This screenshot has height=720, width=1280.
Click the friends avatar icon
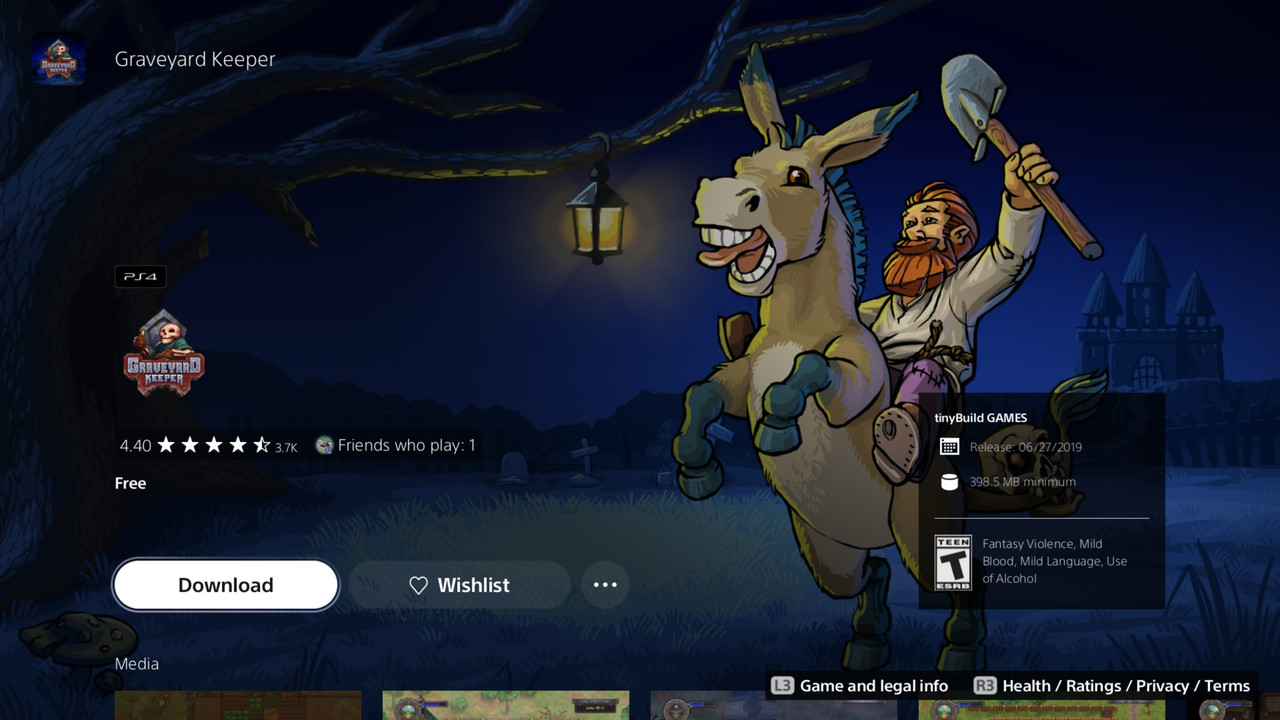(324, 445)
